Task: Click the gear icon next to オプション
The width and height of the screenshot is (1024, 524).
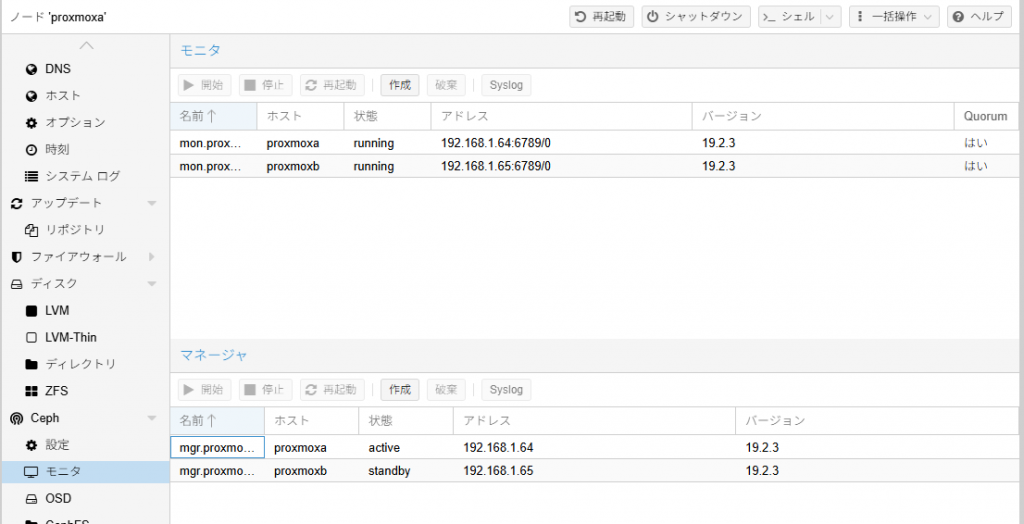Action: [31, 123]
